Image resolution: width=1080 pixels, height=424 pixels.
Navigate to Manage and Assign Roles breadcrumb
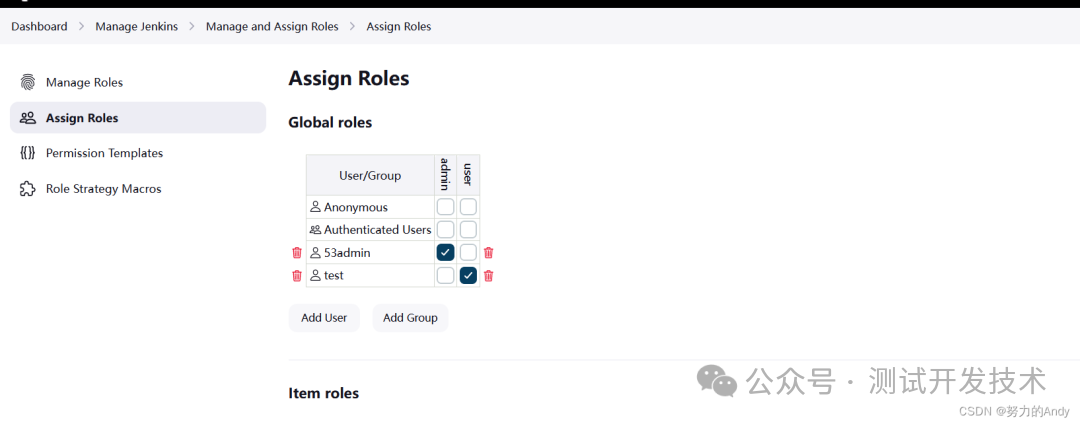coord(272,27)
